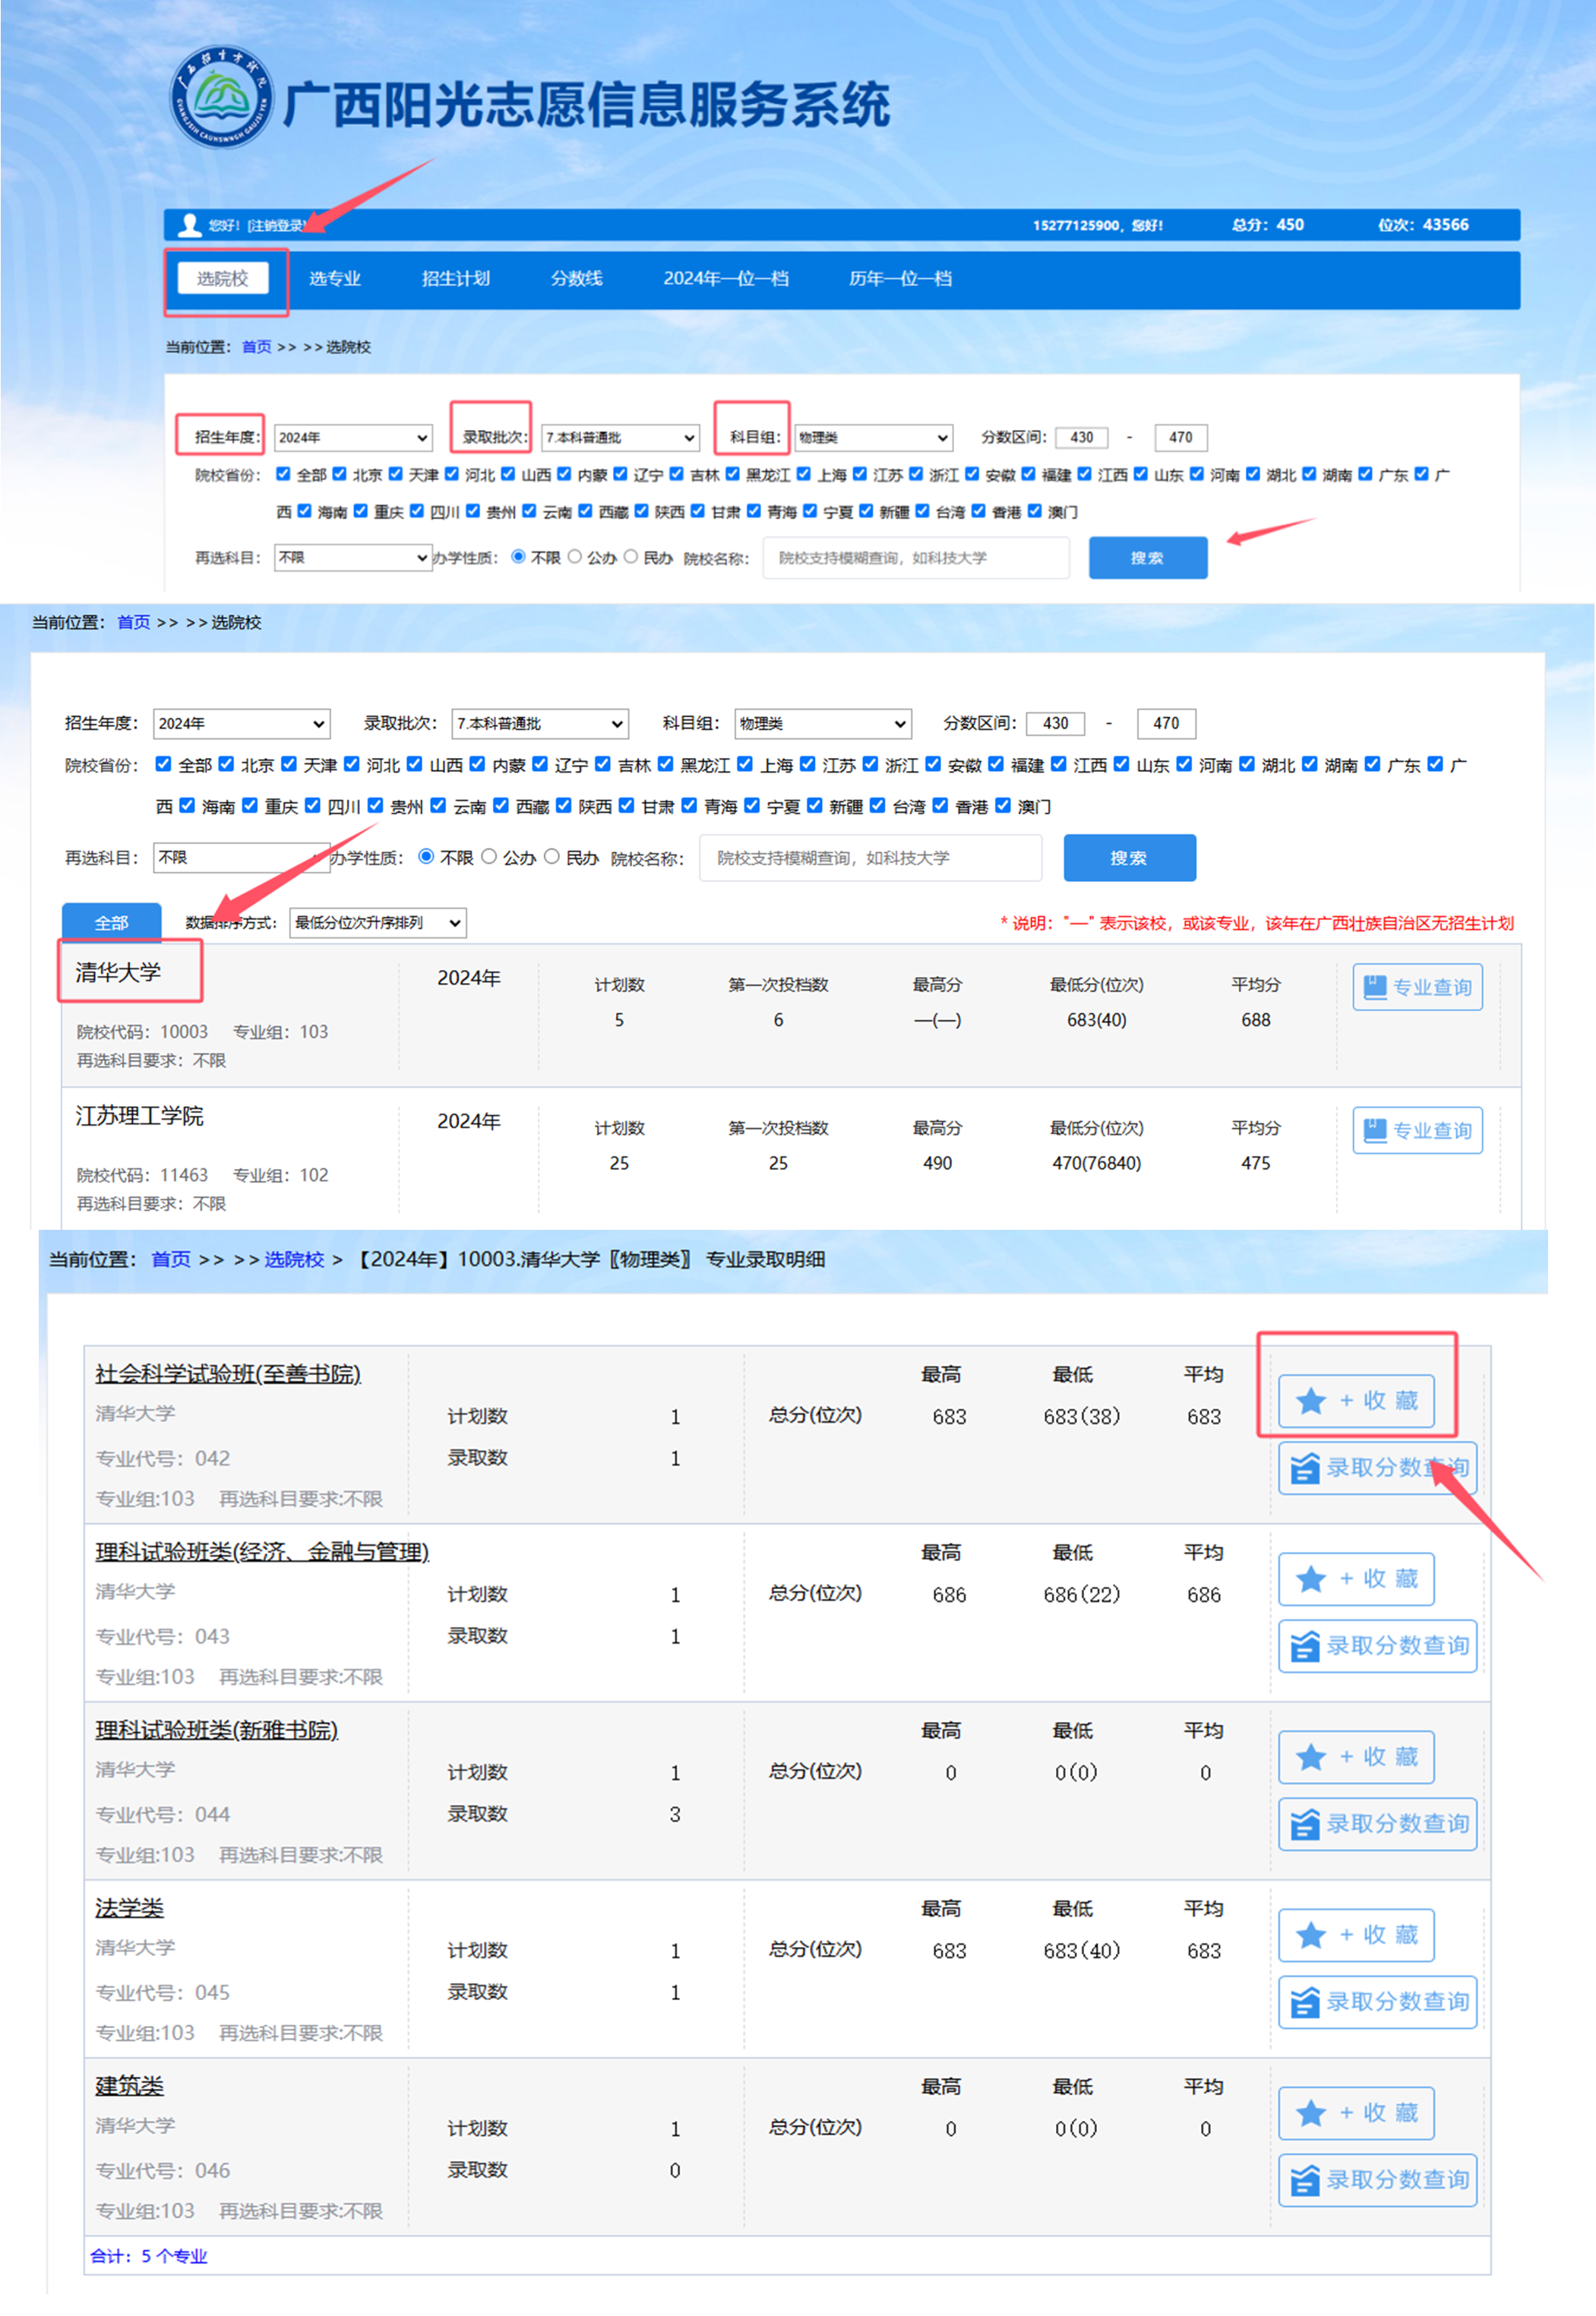Click 分数区间 470 field above results list
Viewport: 1596px width, 2316px height.
1166,723
